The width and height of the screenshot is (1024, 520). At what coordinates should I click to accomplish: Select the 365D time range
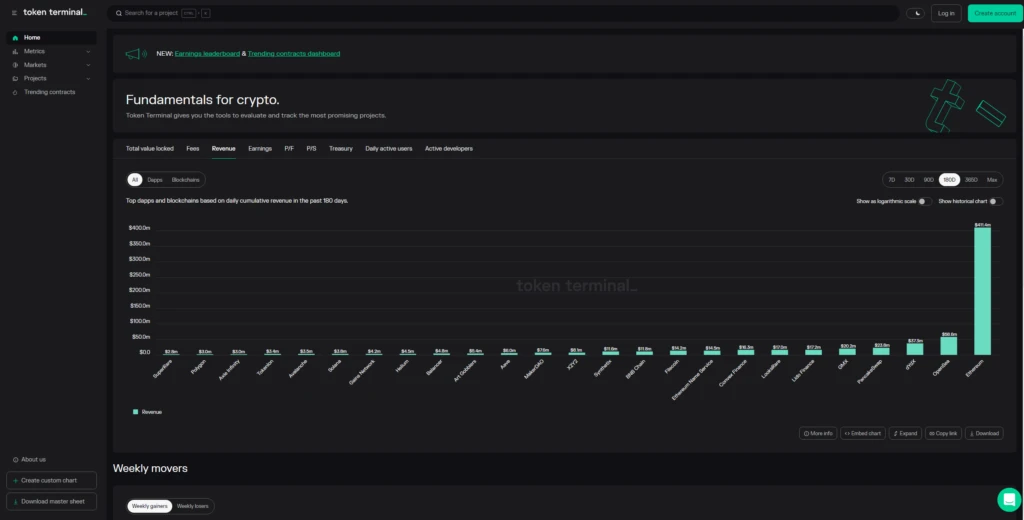(971, 180)
